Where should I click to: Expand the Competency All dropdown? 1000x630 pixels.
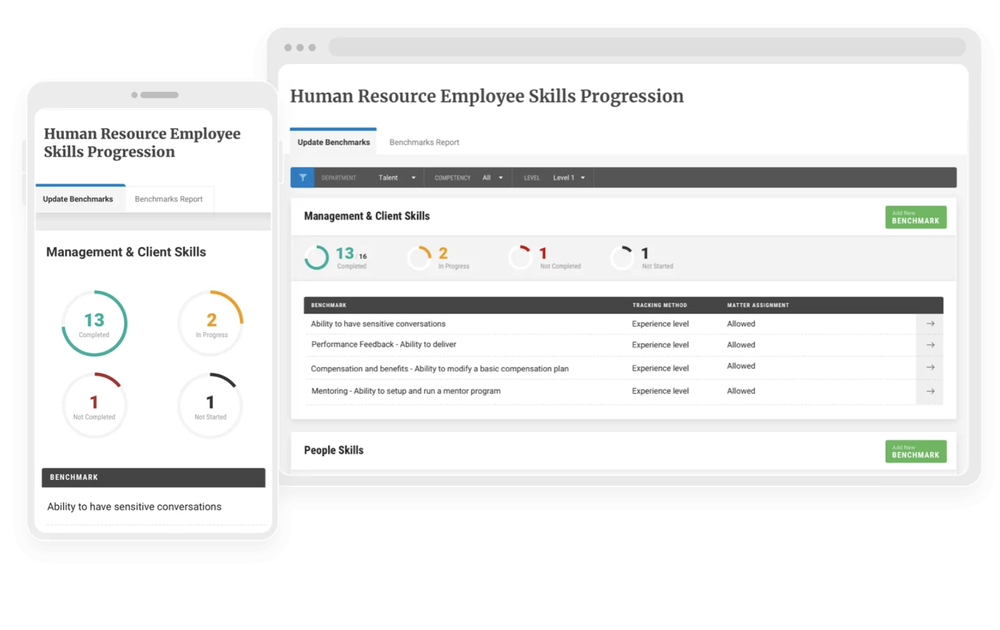[x=492, y=178]
